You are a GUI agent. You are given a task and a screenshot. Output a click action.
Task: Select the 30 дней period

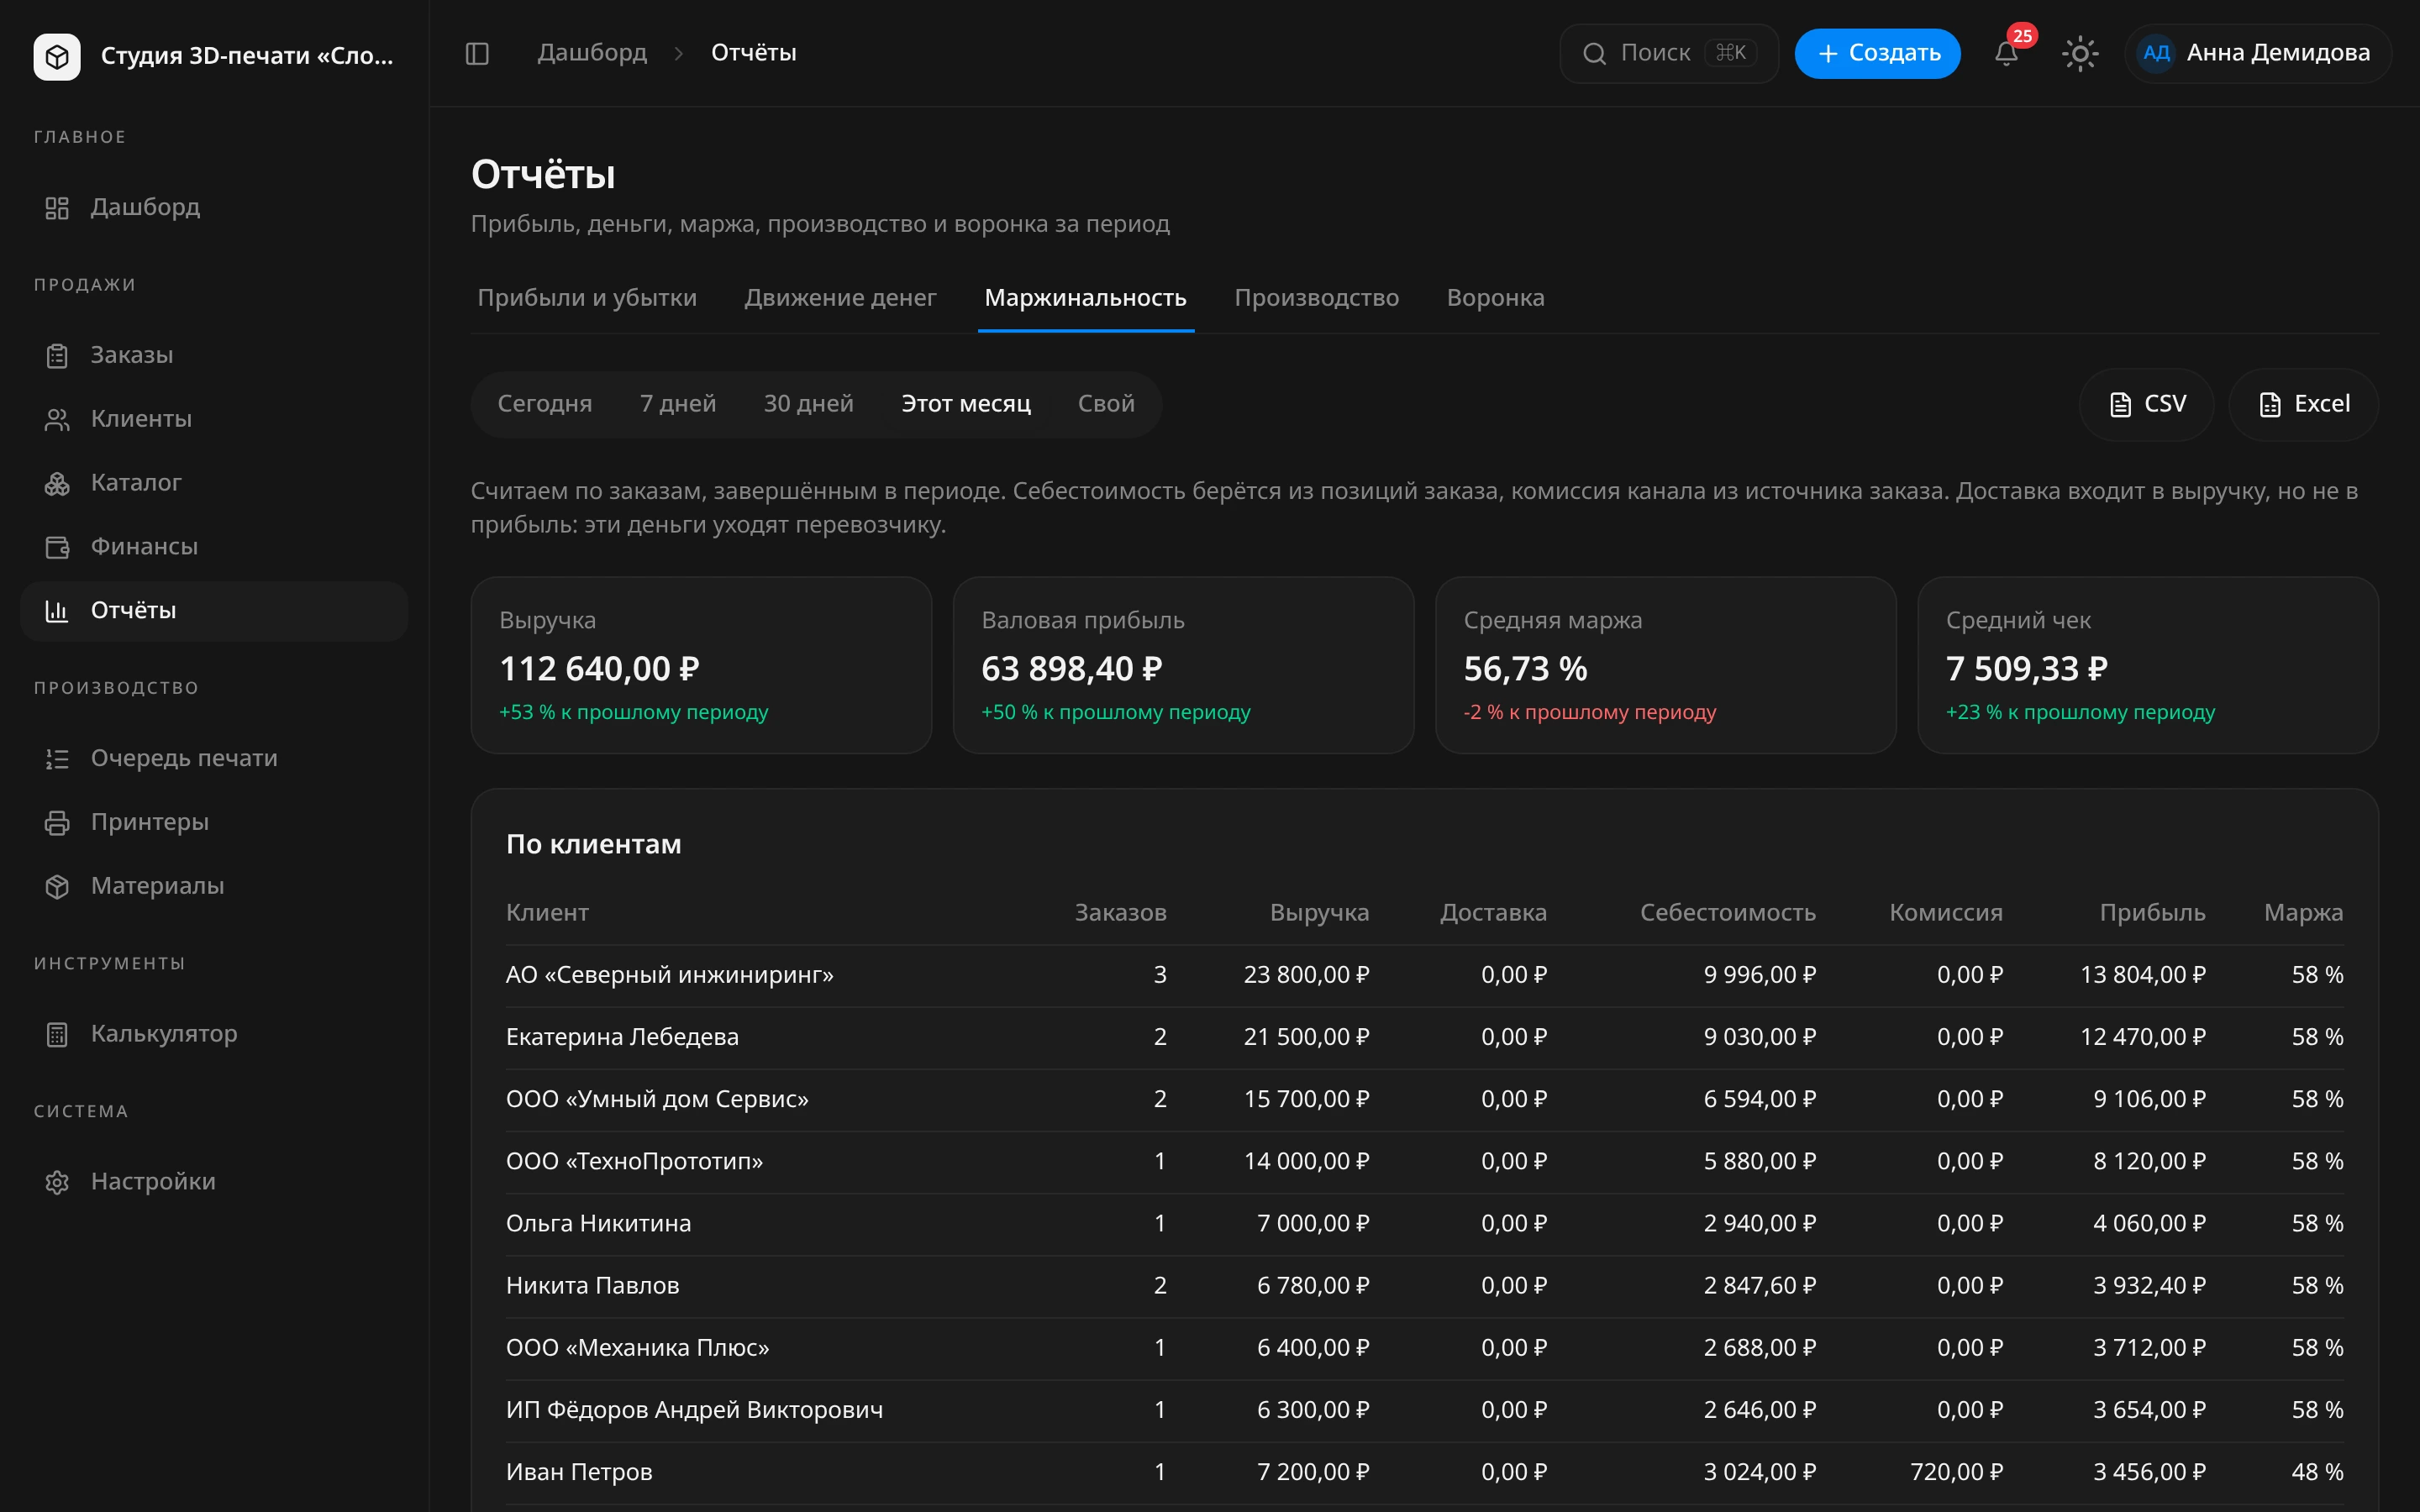[808, 404]
